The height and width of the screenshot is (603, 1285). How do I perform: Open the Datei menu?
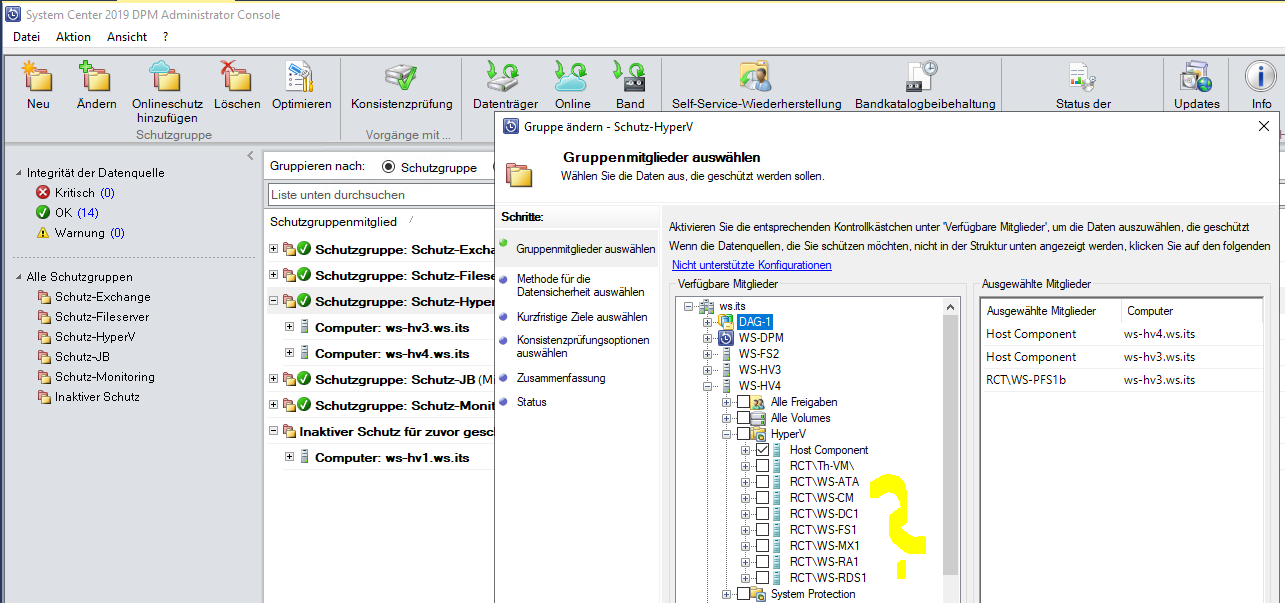(27, 37)
